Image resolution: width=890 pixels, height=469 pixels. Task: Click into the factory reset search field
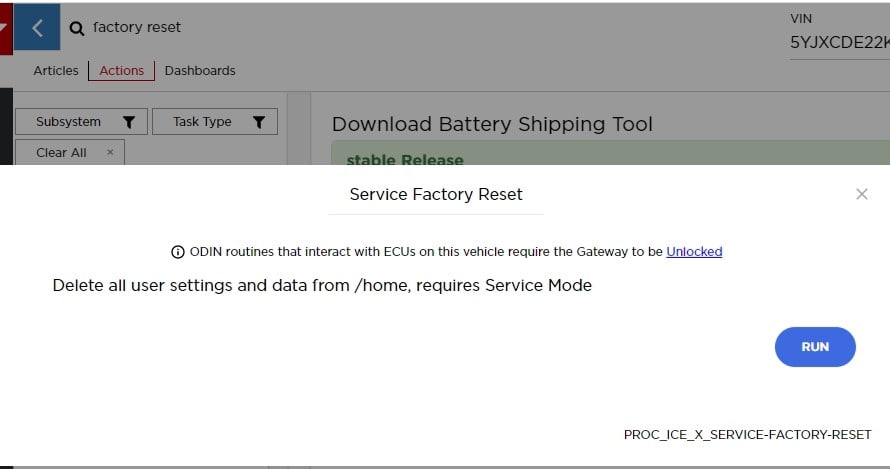point(300,28)
